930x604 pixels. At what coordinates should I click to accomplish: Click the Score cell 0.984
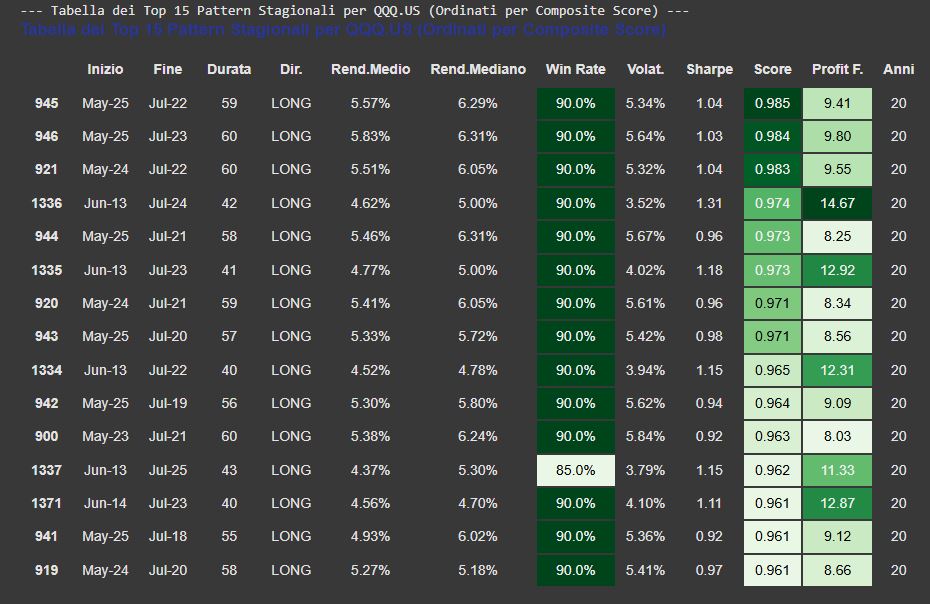coord(772,136)
